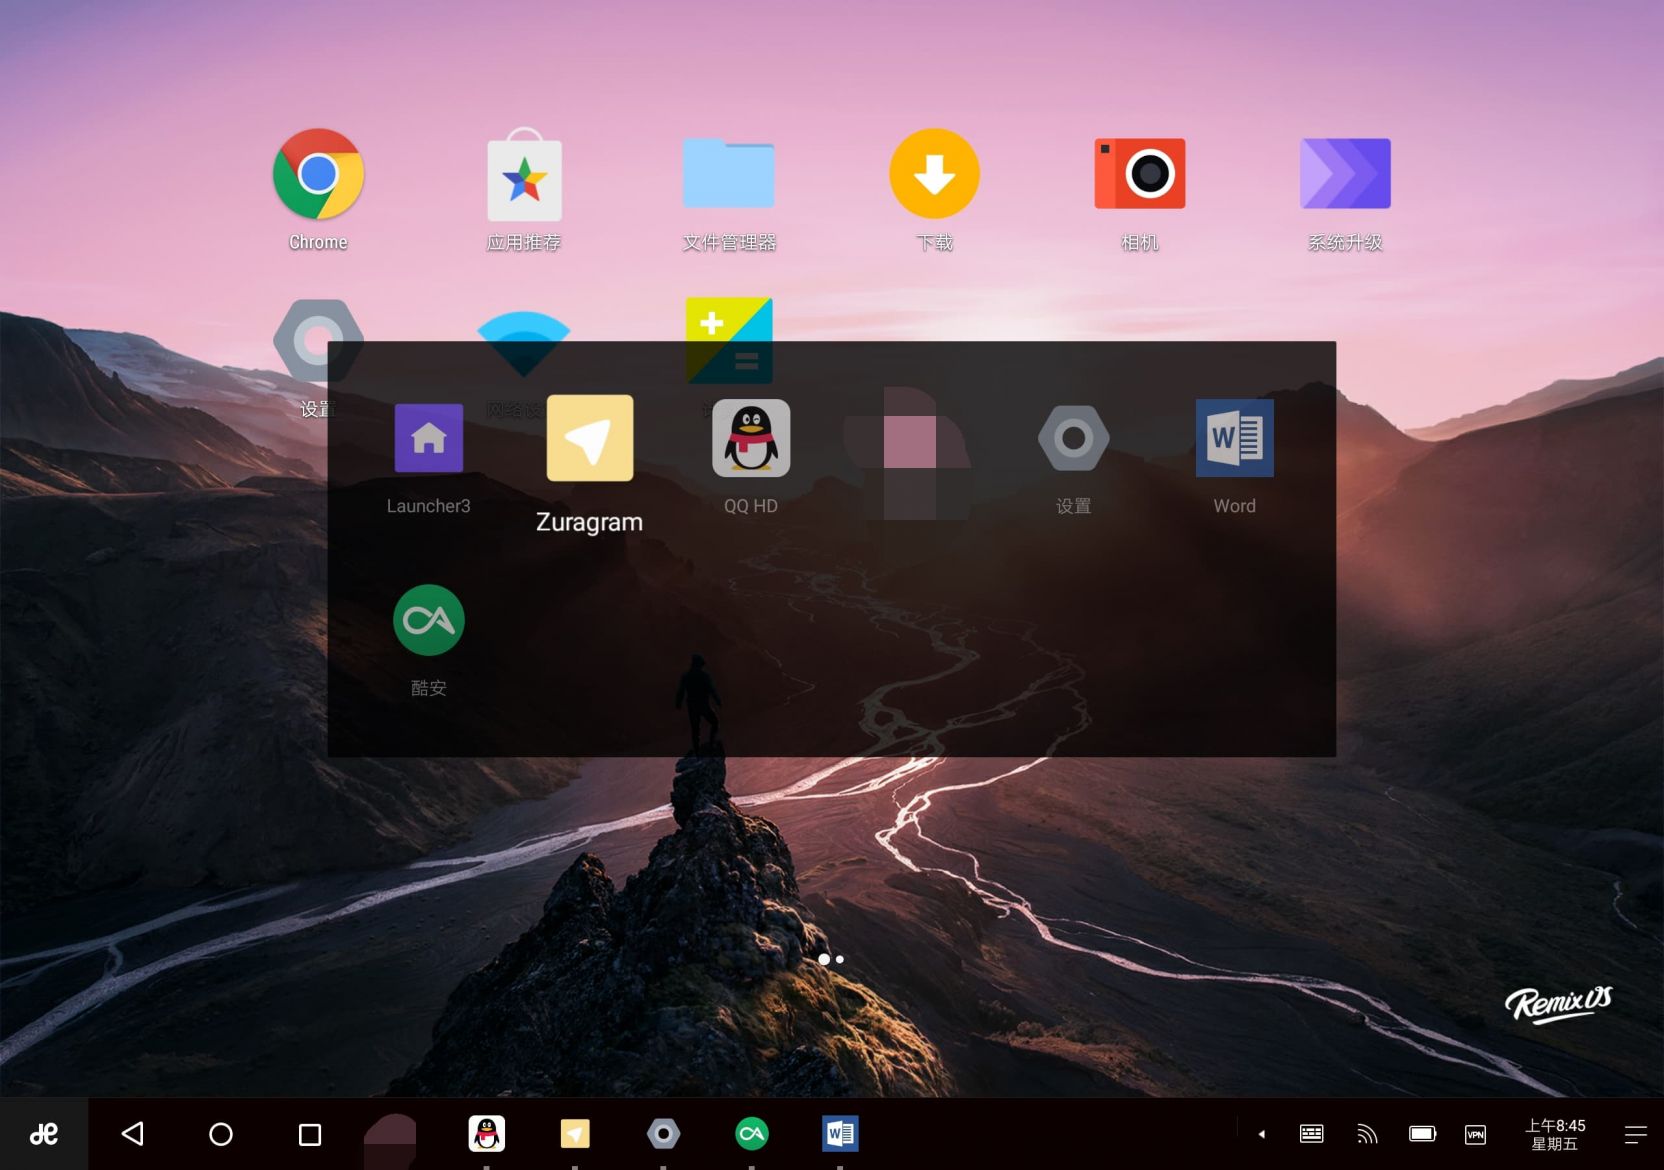Switch to QQ HD in the app switcher

click(x=751, y=438)
